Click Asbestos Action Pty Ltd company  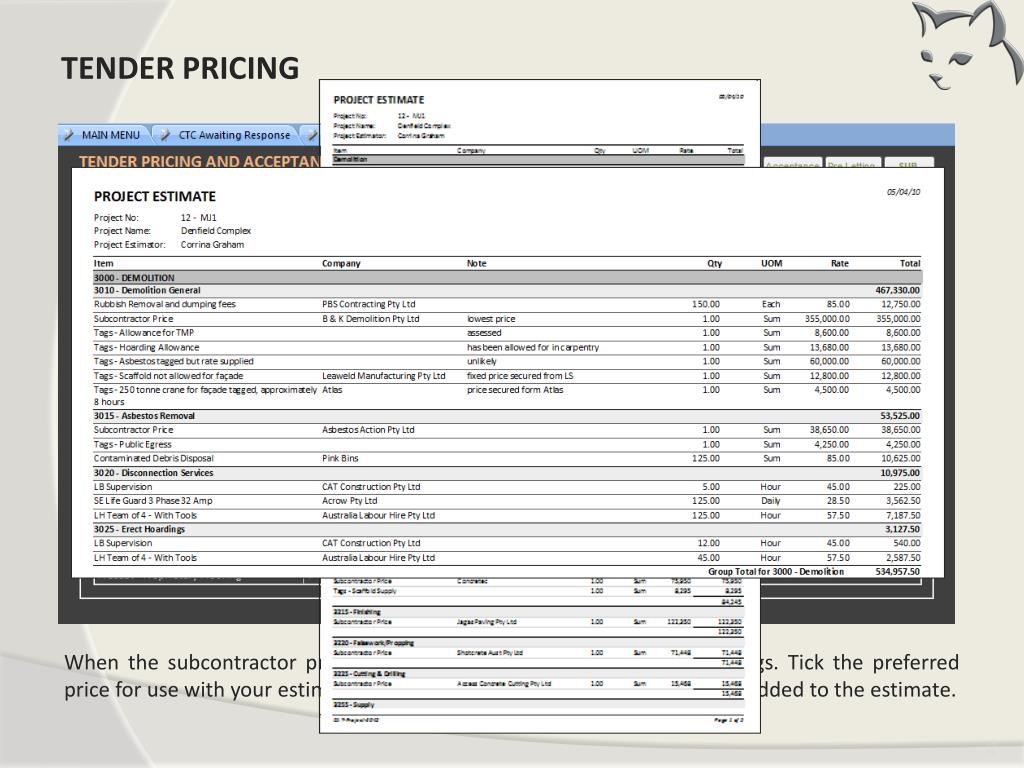[368, 430]
